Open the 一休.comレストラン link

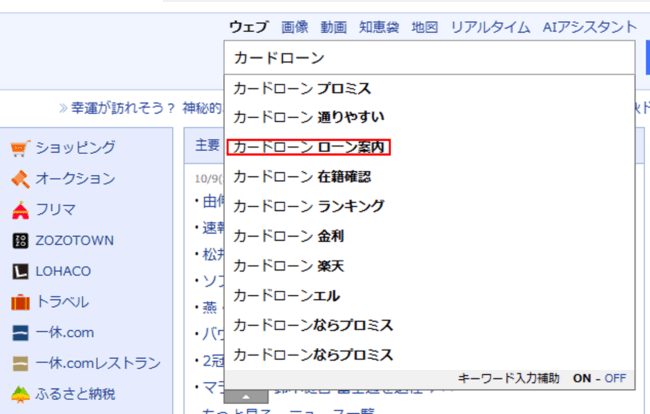coord(98,363)
